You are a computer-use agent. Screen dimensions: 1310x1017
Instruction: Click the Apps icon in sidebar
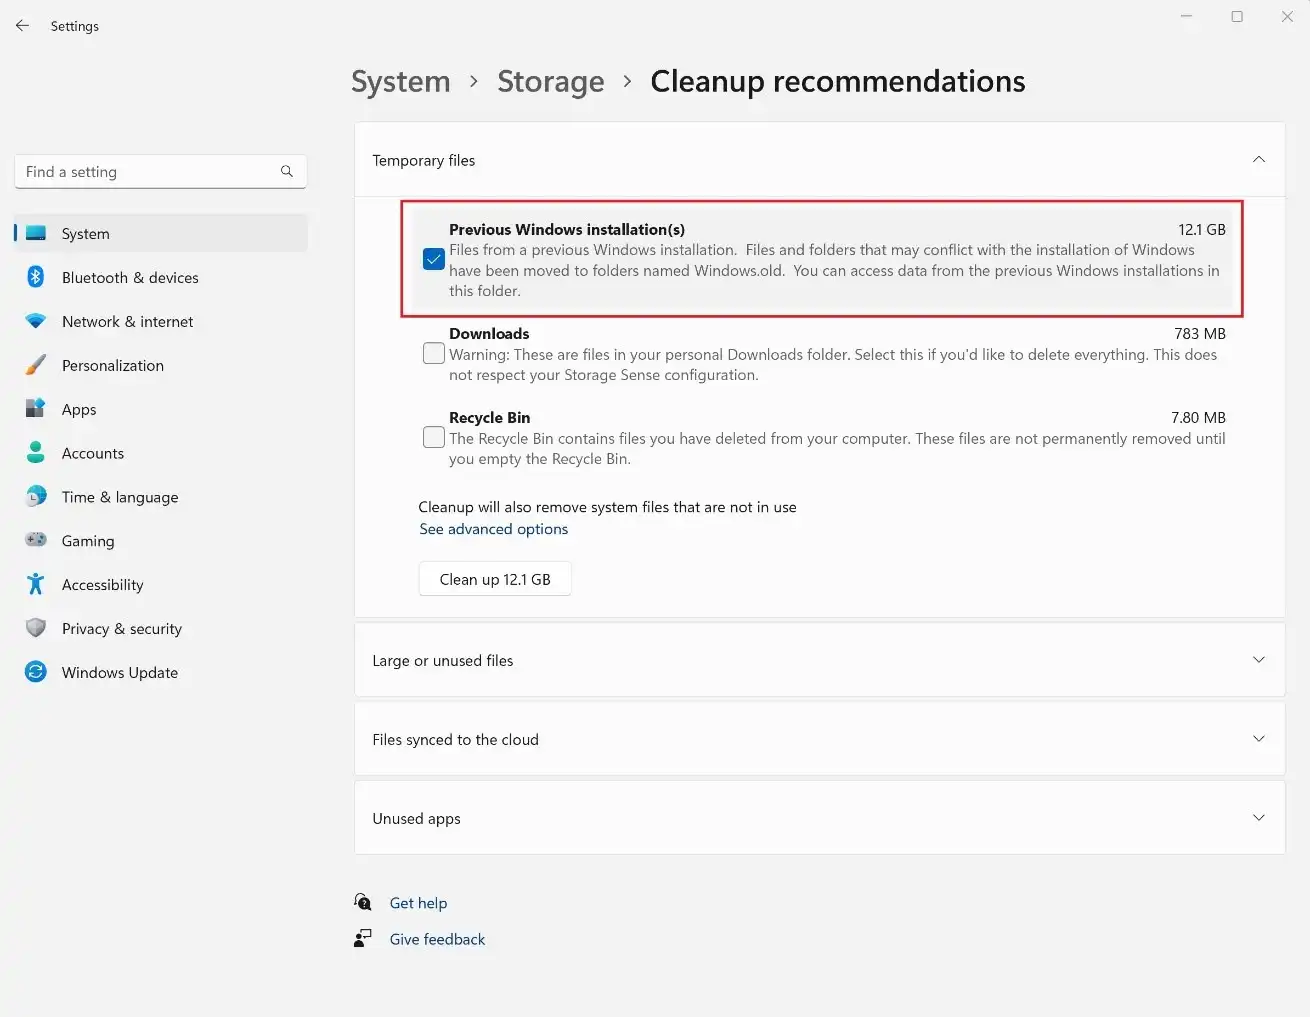36,409
